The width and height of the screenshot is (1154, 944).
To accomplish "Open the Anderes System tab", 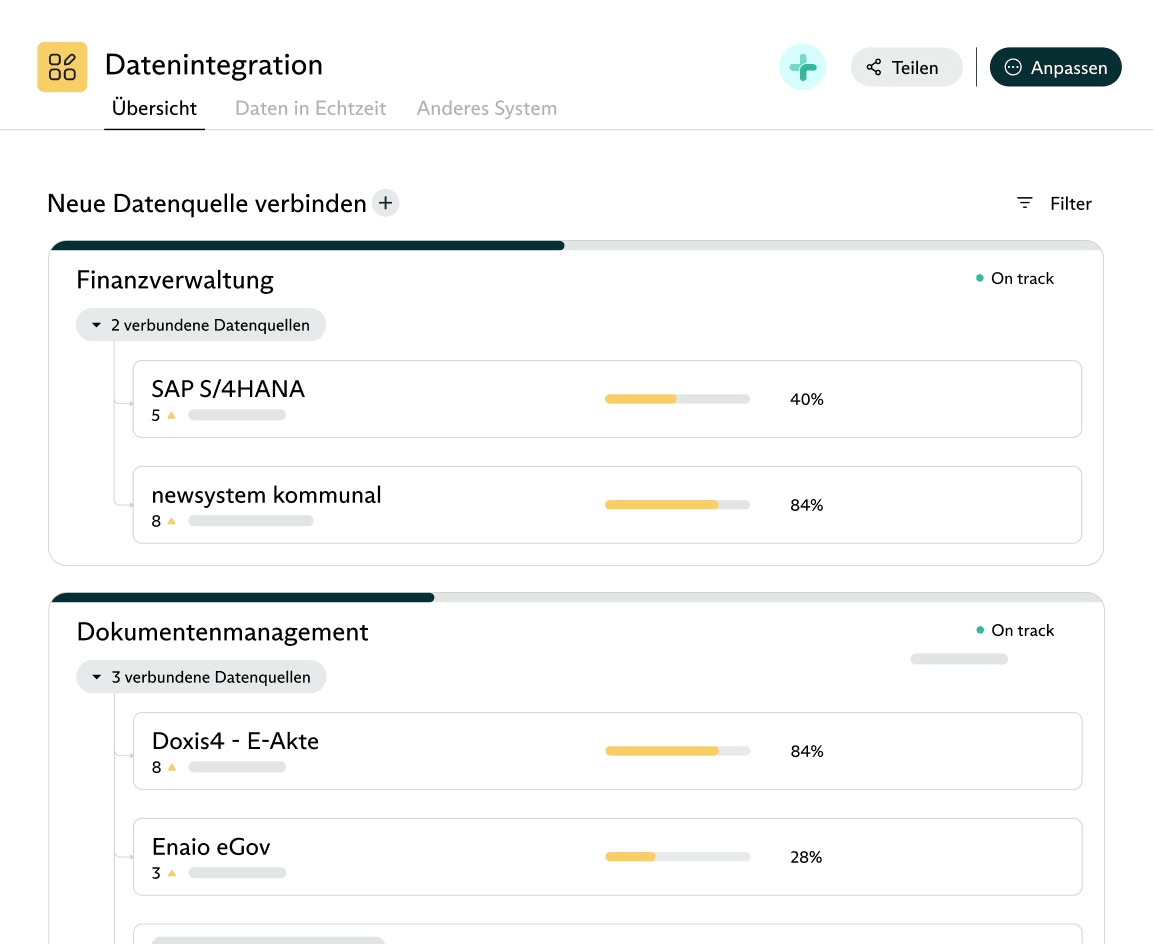I will pyautogui.click(x=486, y=108).
